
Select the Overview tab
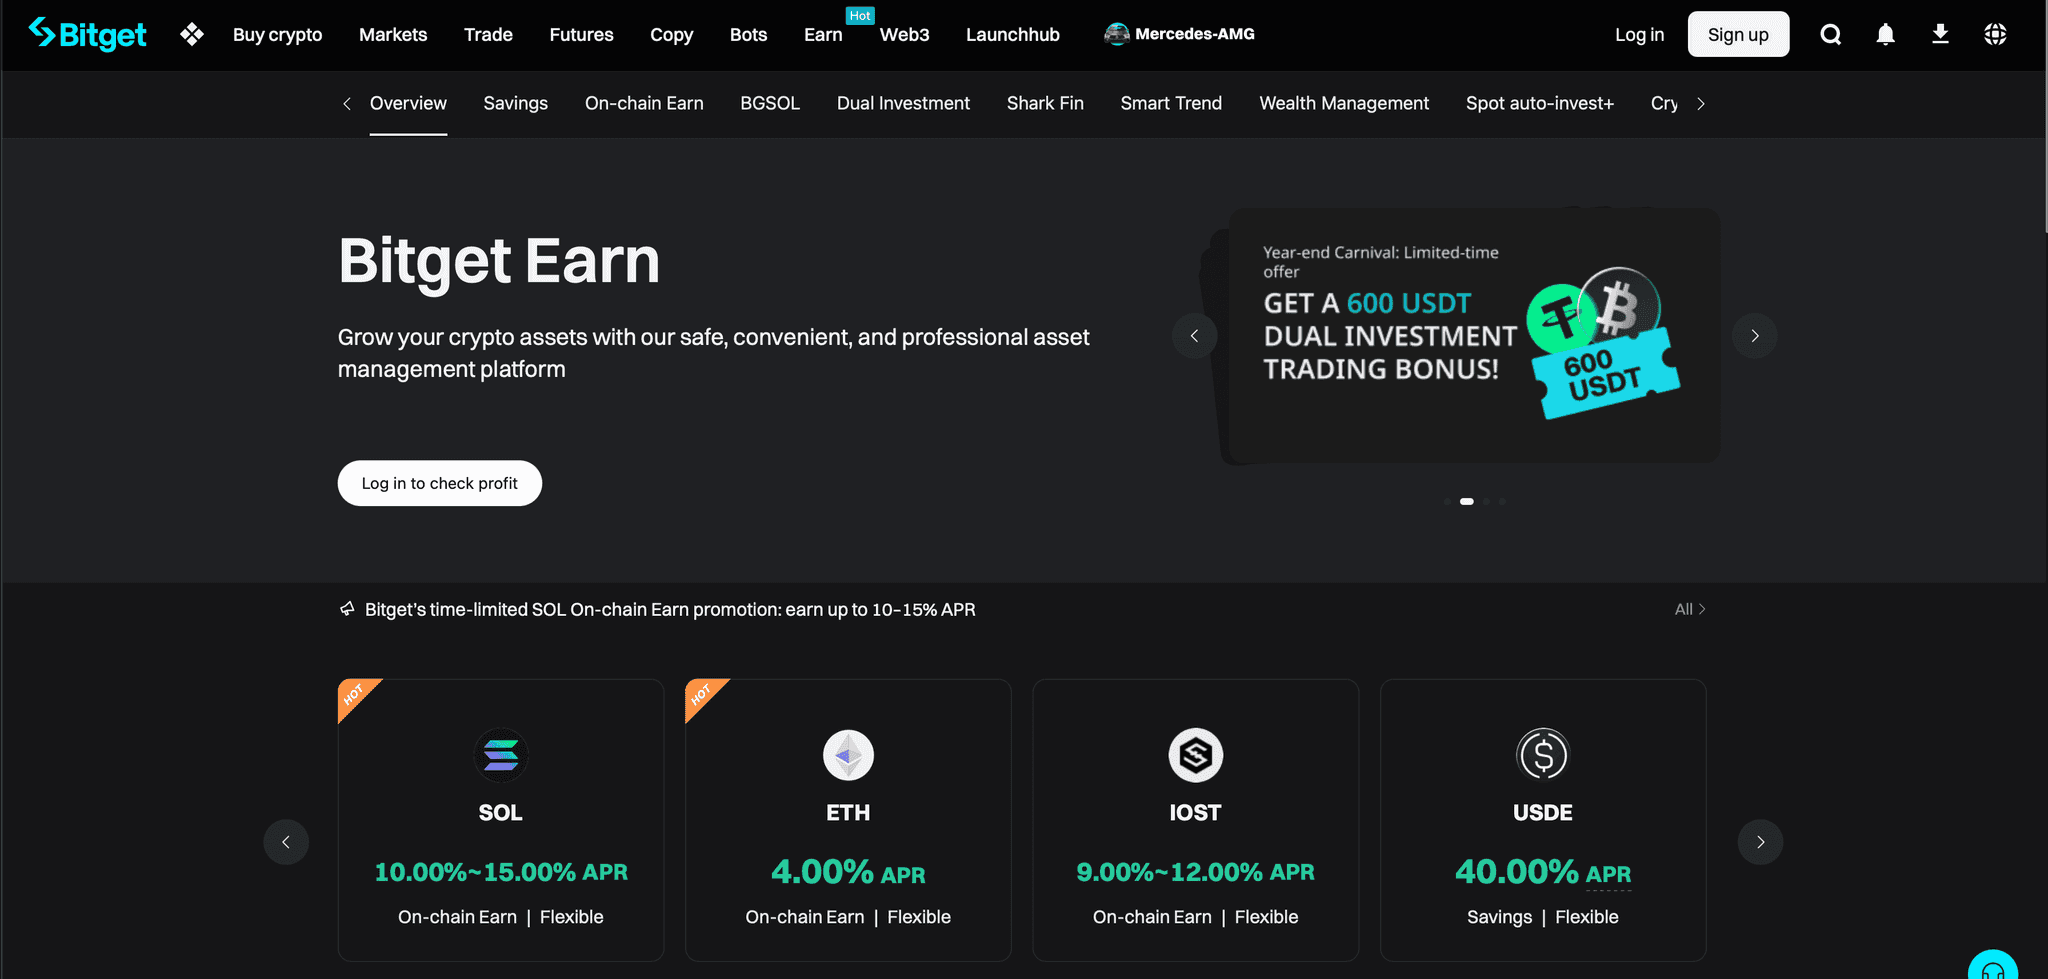coord(408,103)
